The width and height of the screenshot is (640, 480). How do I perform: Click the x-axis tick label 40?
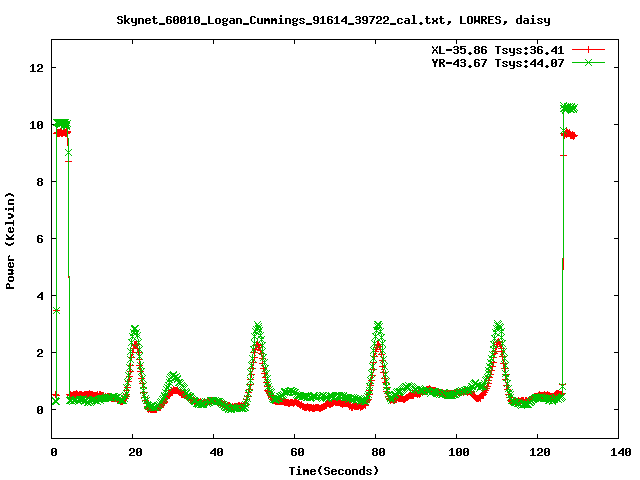tap(216, 452)
